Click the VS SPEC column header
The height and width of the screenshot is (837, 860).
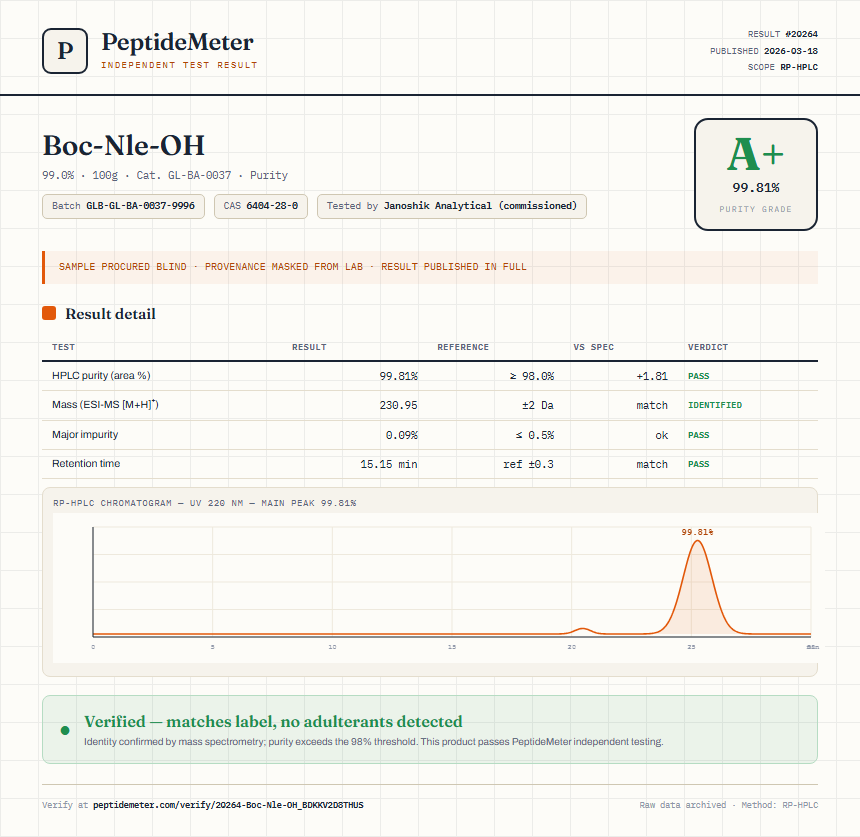[593, 347]
